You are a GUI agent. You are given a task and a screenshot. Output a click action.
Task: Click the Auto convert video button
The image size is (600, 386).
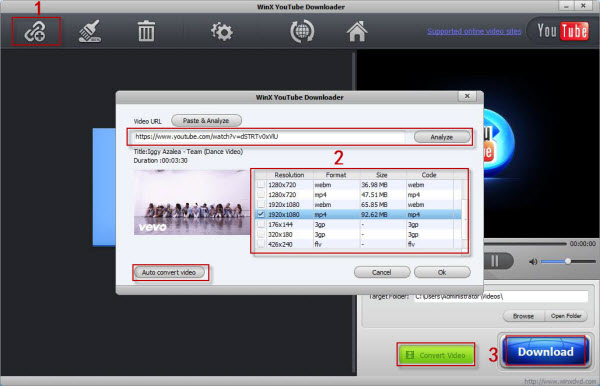[169, 272]
